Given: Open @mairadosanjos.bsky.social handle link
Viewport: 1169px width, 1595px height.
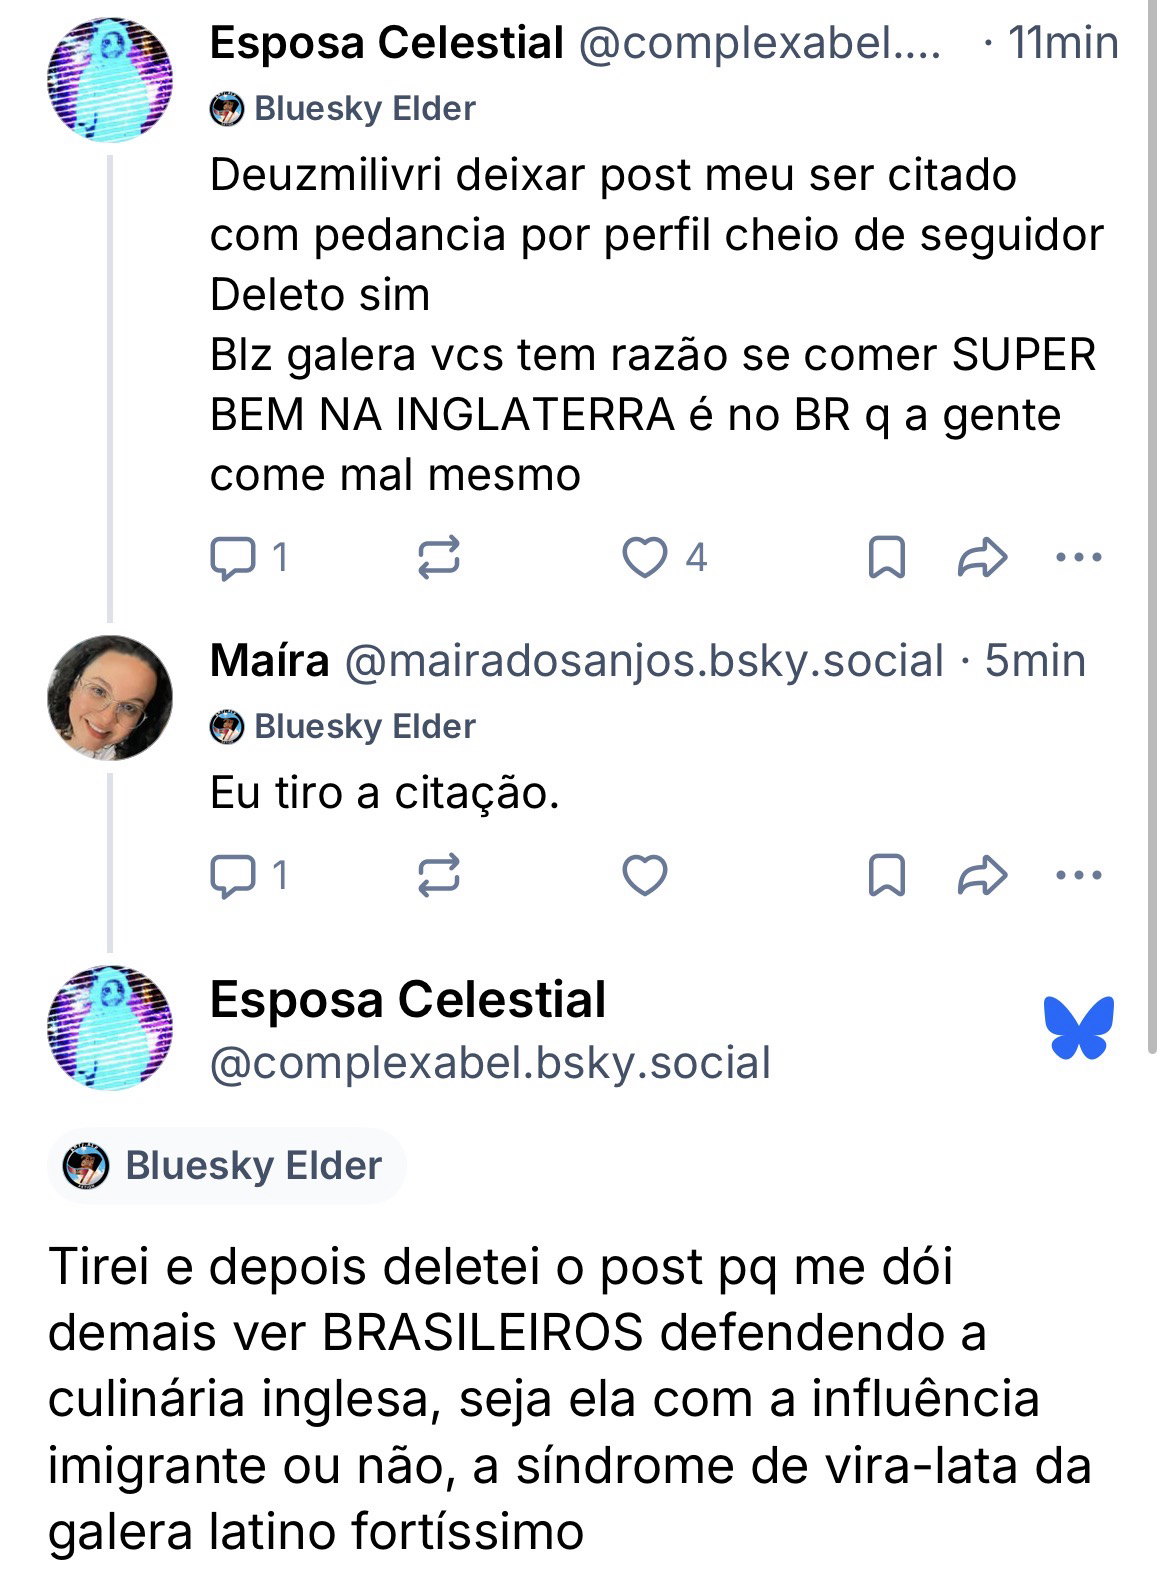Looking at the screenshot, I should click(x=644, y=662).
